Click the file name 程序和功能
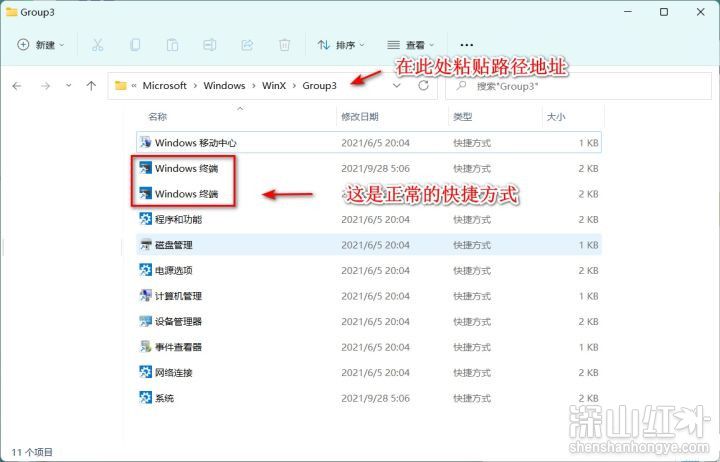The width and height of the screenshot is (720, 462). click(x=178, y=220)
